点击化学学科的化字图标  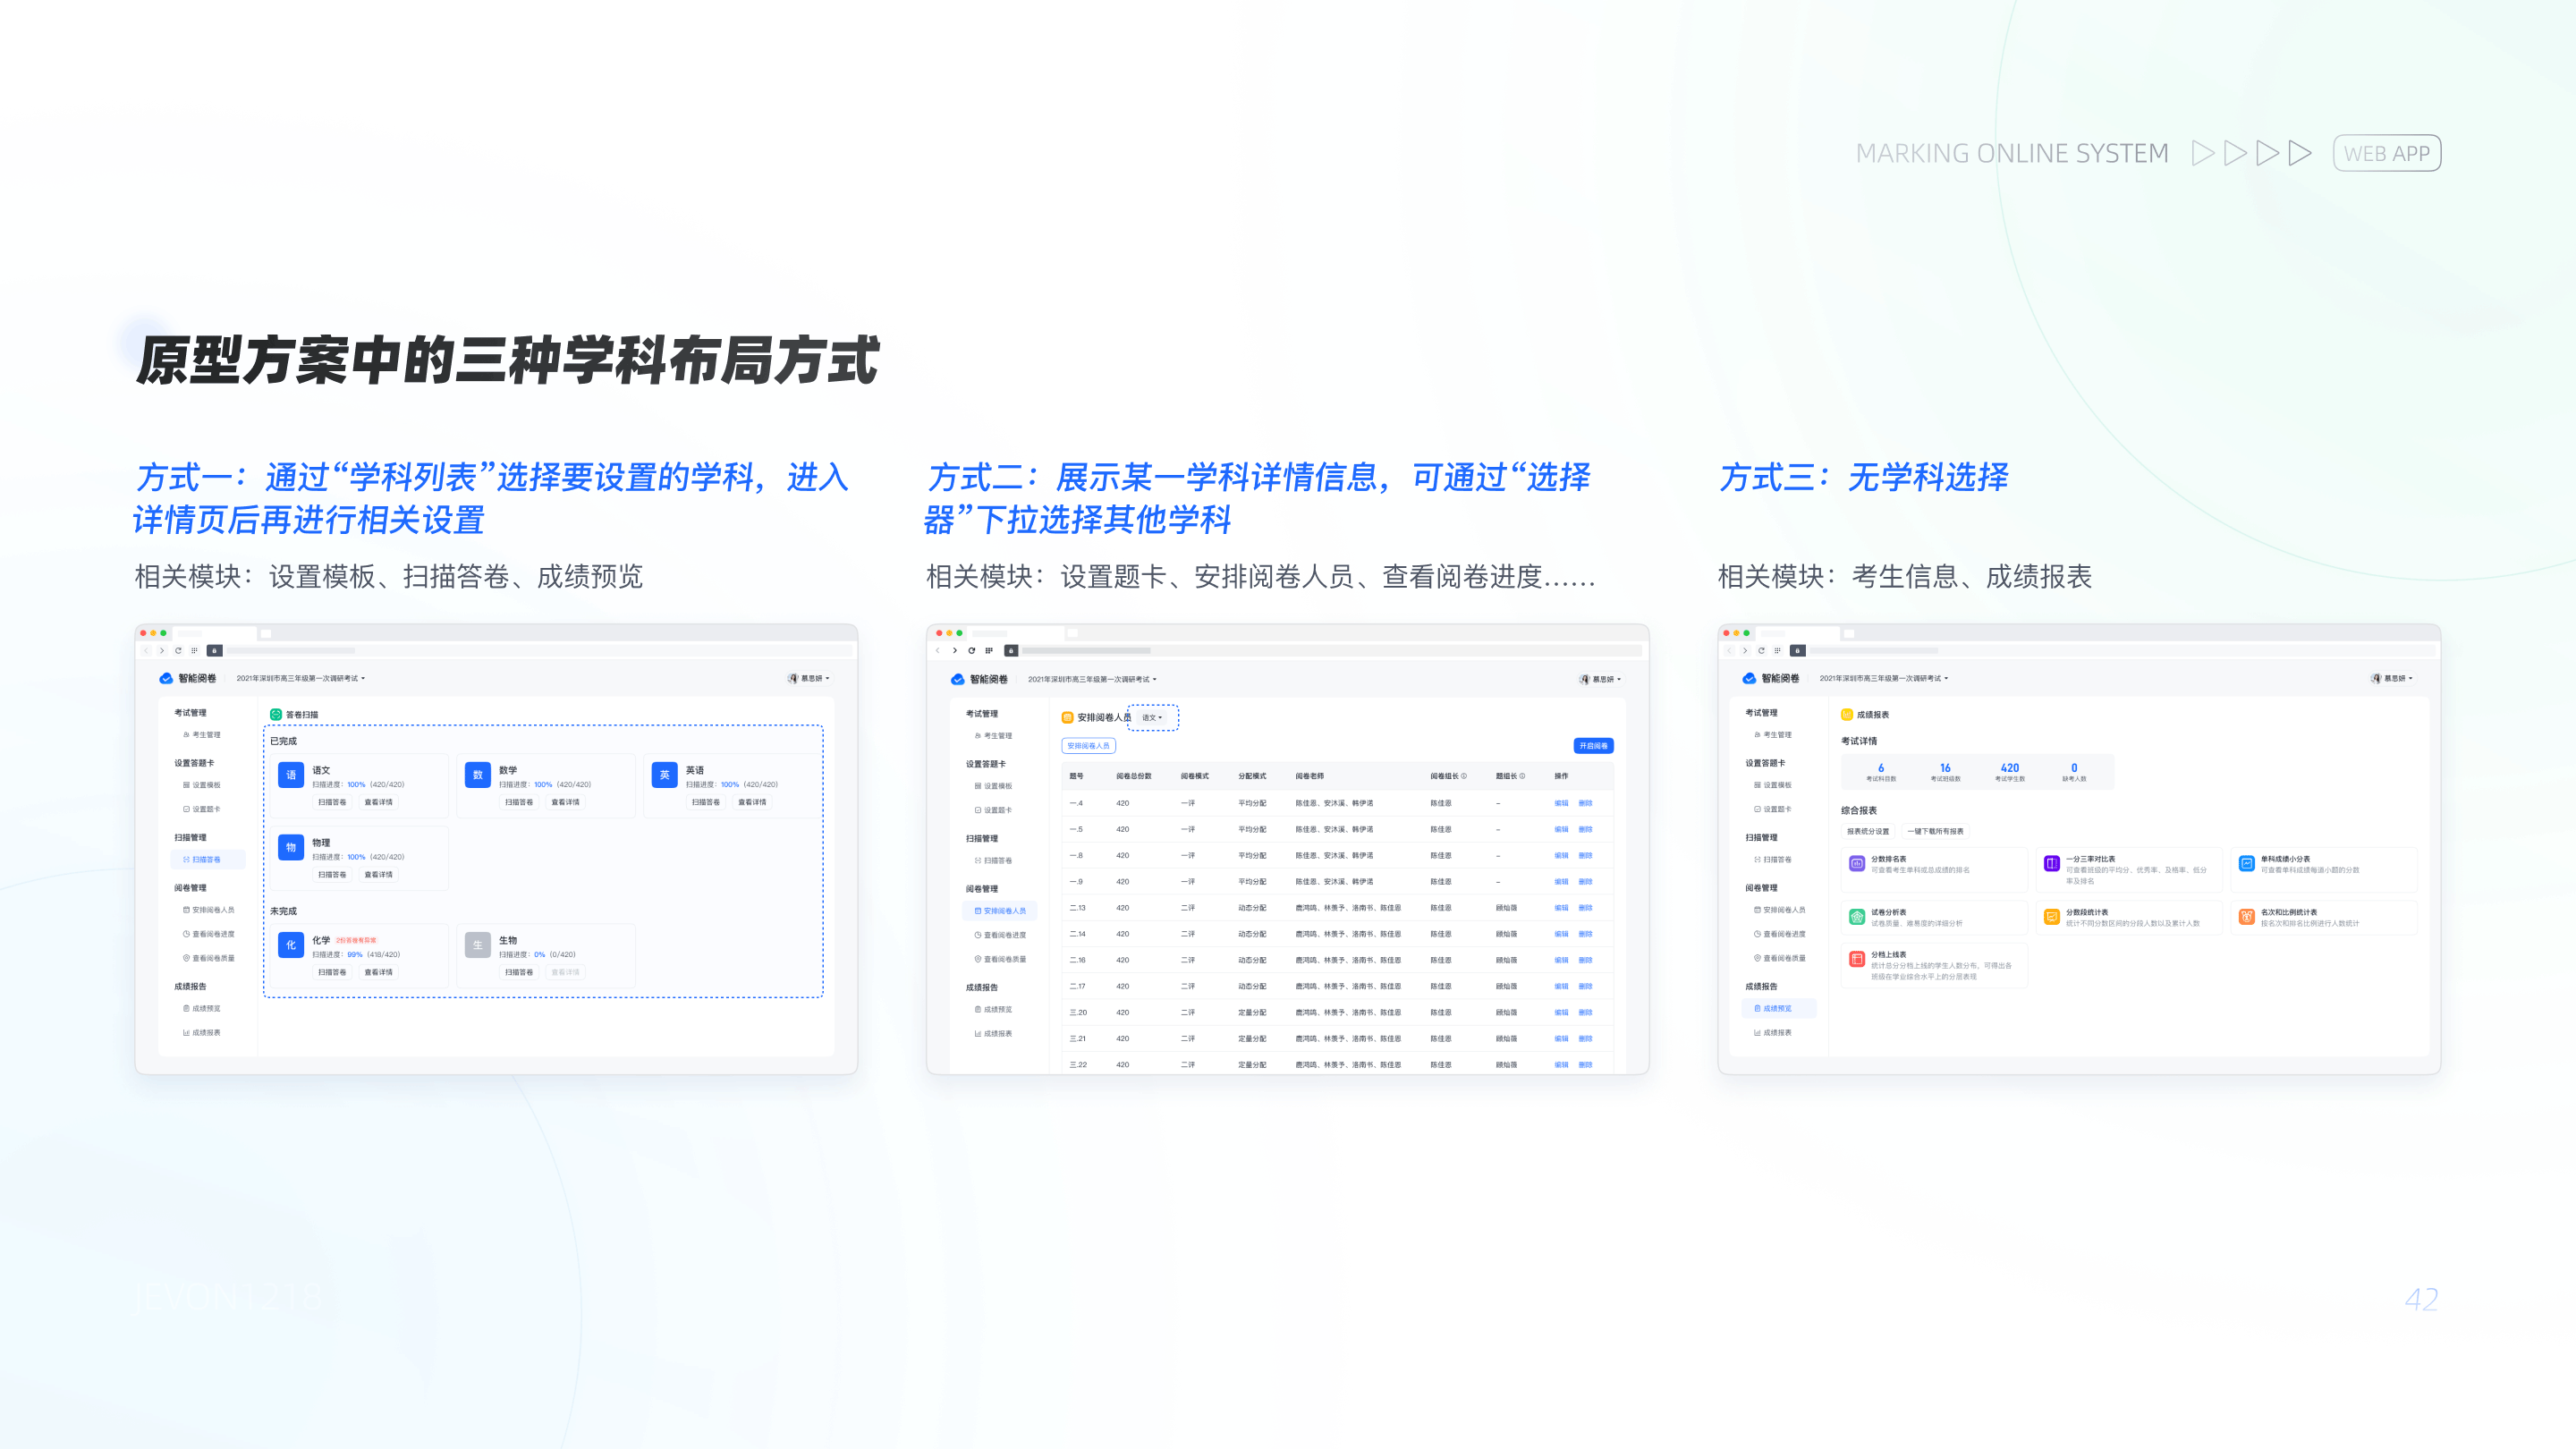coord(291,945)
